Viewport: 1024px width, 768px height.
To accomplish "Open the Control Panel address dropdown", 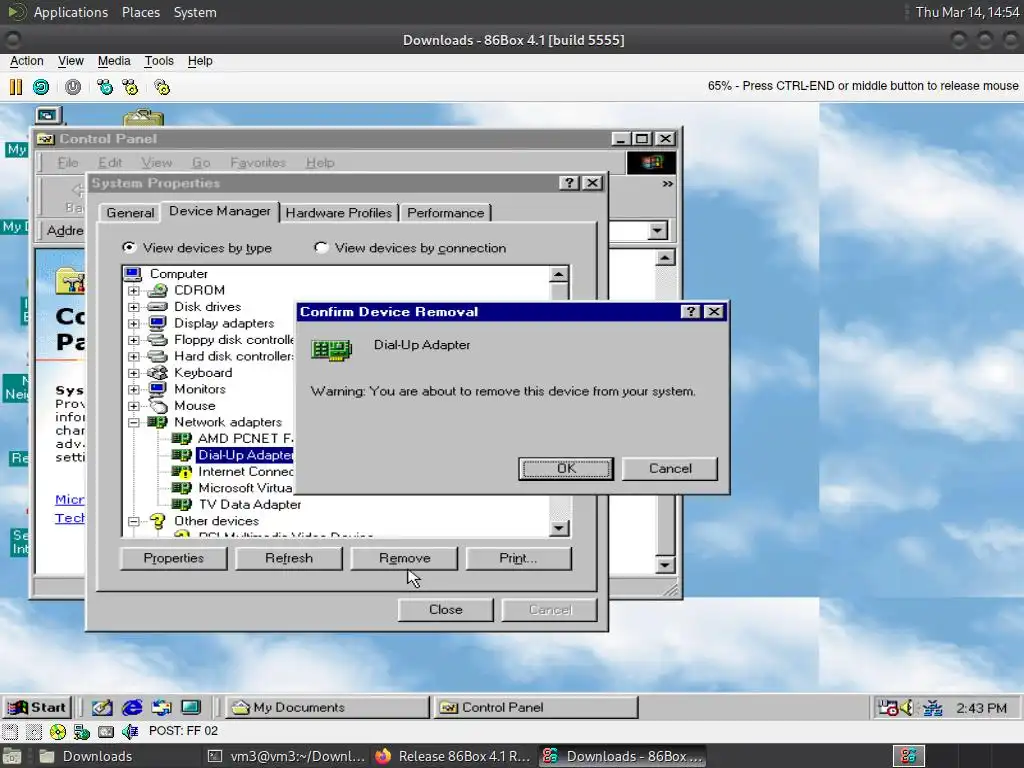I will click(x=657, y=231).
